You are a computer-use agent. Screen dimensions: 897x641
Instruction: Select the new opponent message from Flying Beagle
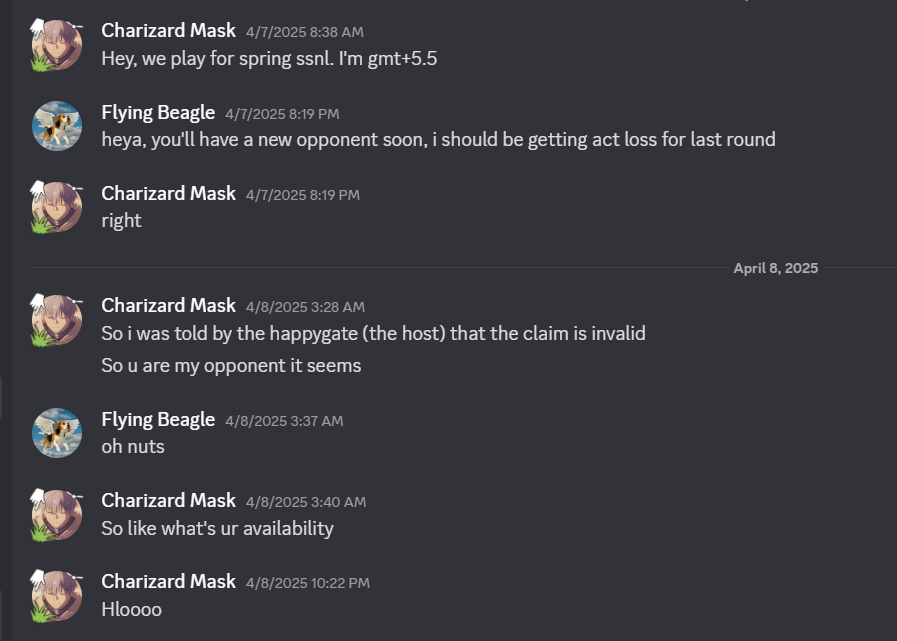[437, 139]
